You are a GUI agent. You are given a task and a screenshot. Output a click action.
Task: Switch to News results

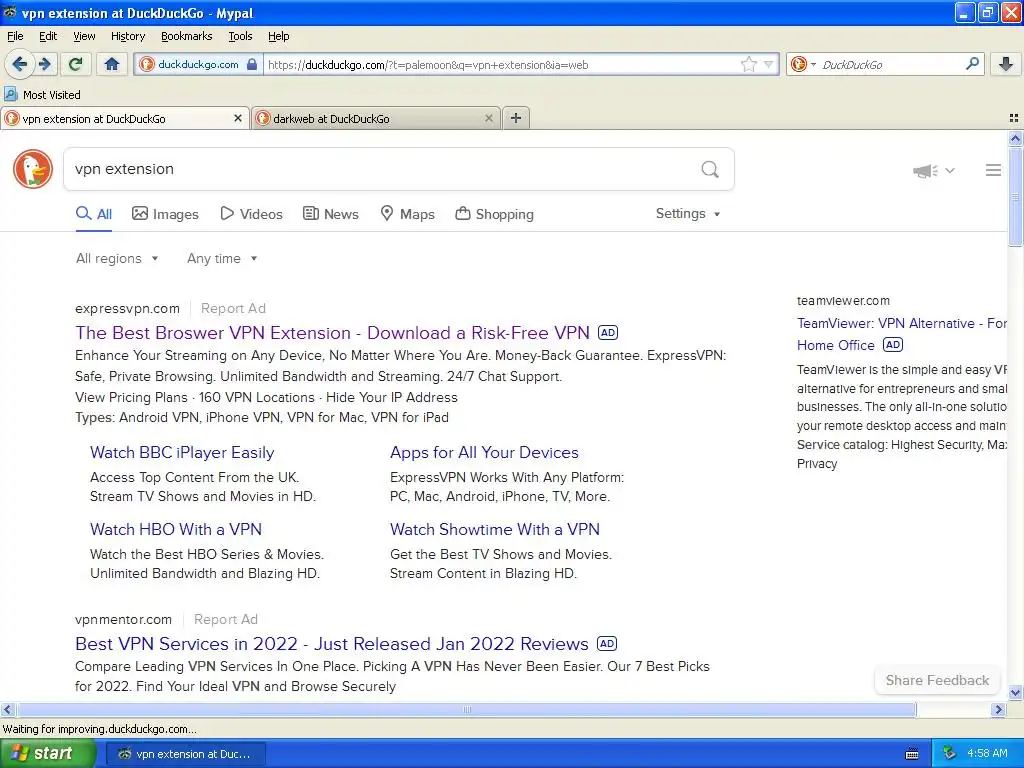pos(330,214)
